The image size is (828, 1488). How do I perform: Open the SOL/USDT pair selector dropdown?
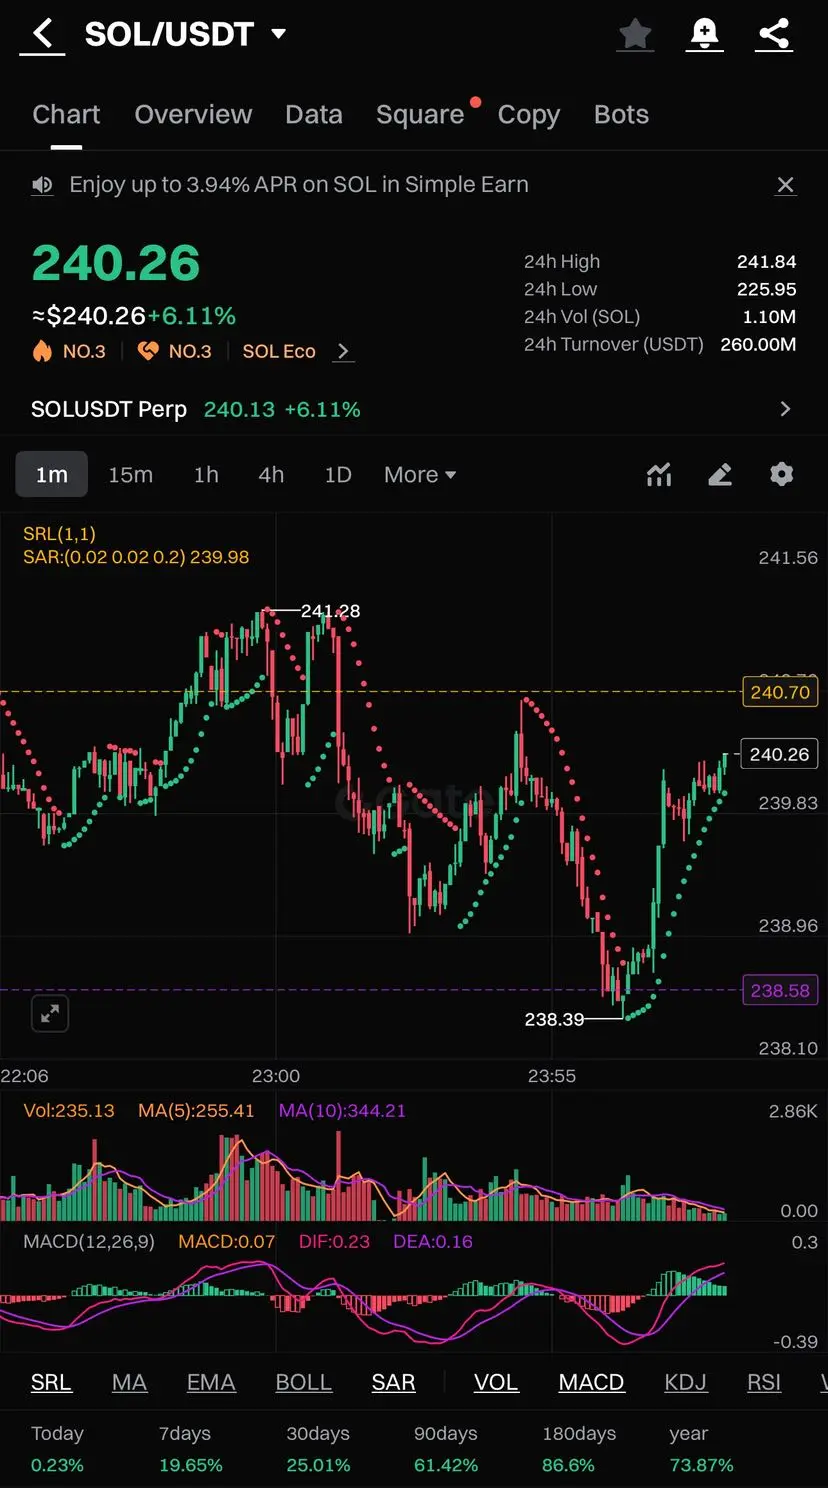[185, 34]
